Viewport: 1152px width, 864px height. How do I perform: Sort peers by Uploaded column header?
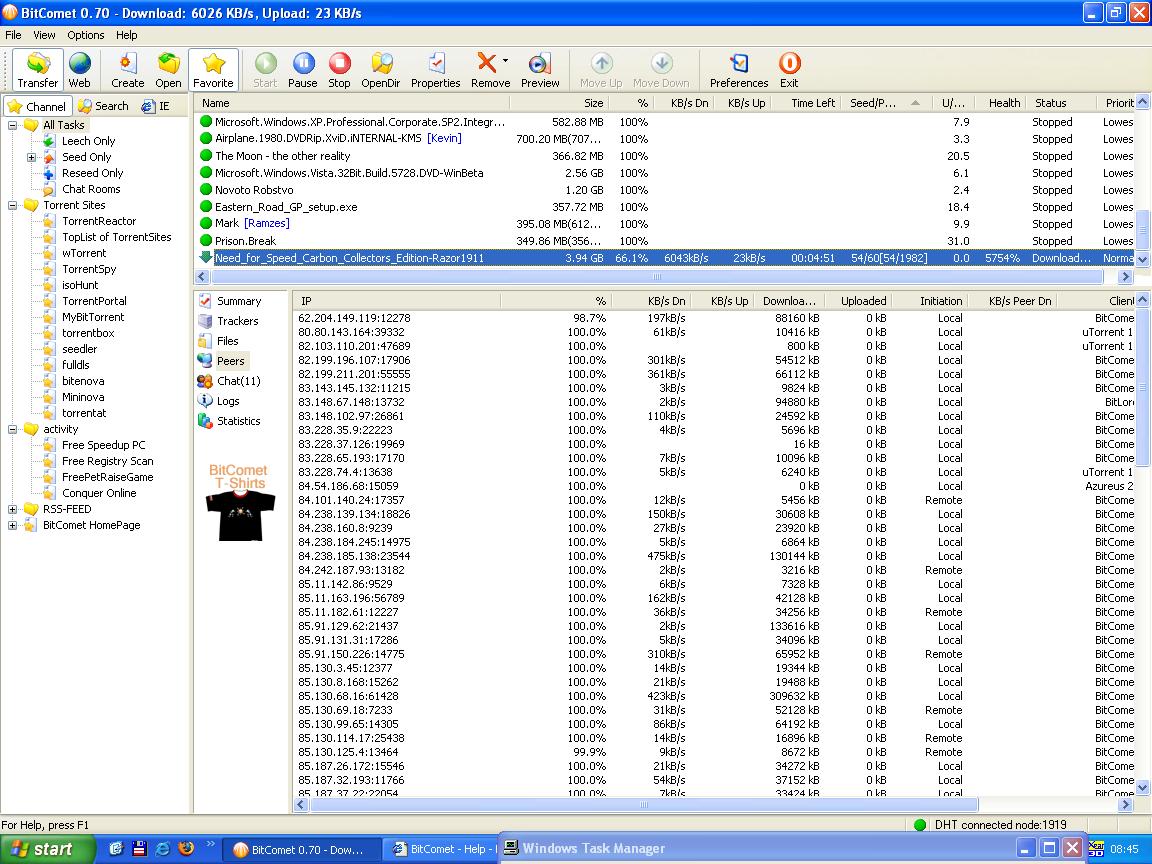click(x=858, y=301)
